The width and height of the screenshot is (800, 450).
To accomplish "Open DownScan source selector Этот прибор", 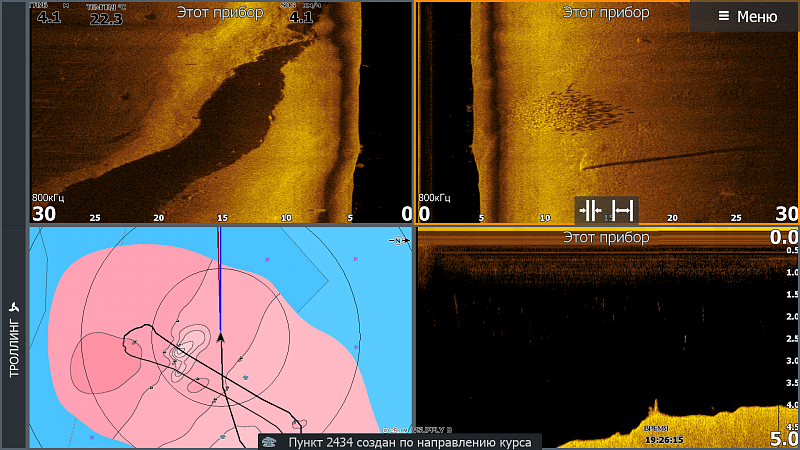I will (x=606, y=237).
